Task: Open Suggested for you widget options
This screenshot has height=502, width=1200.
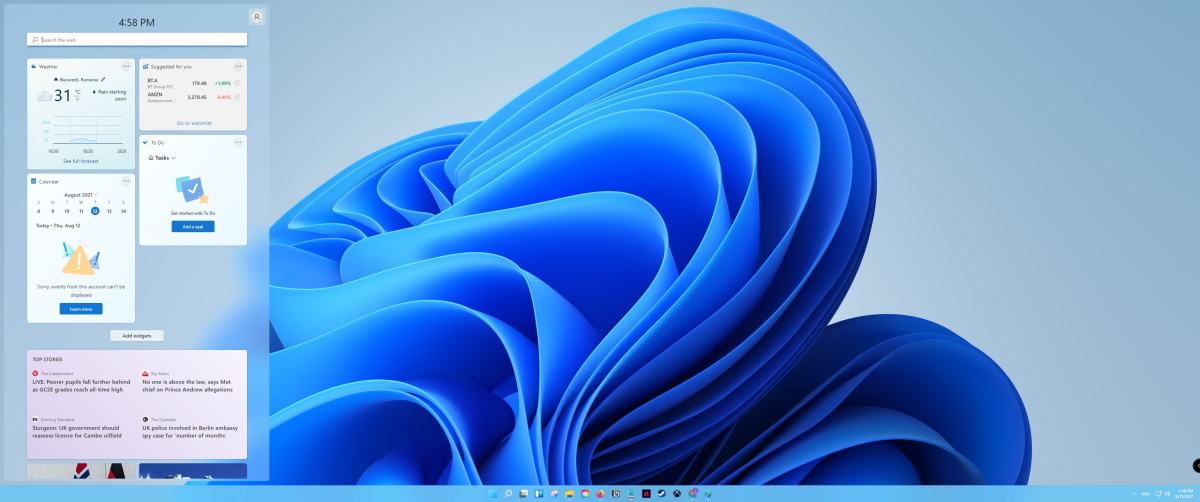Action: click(x=238, y=66)
